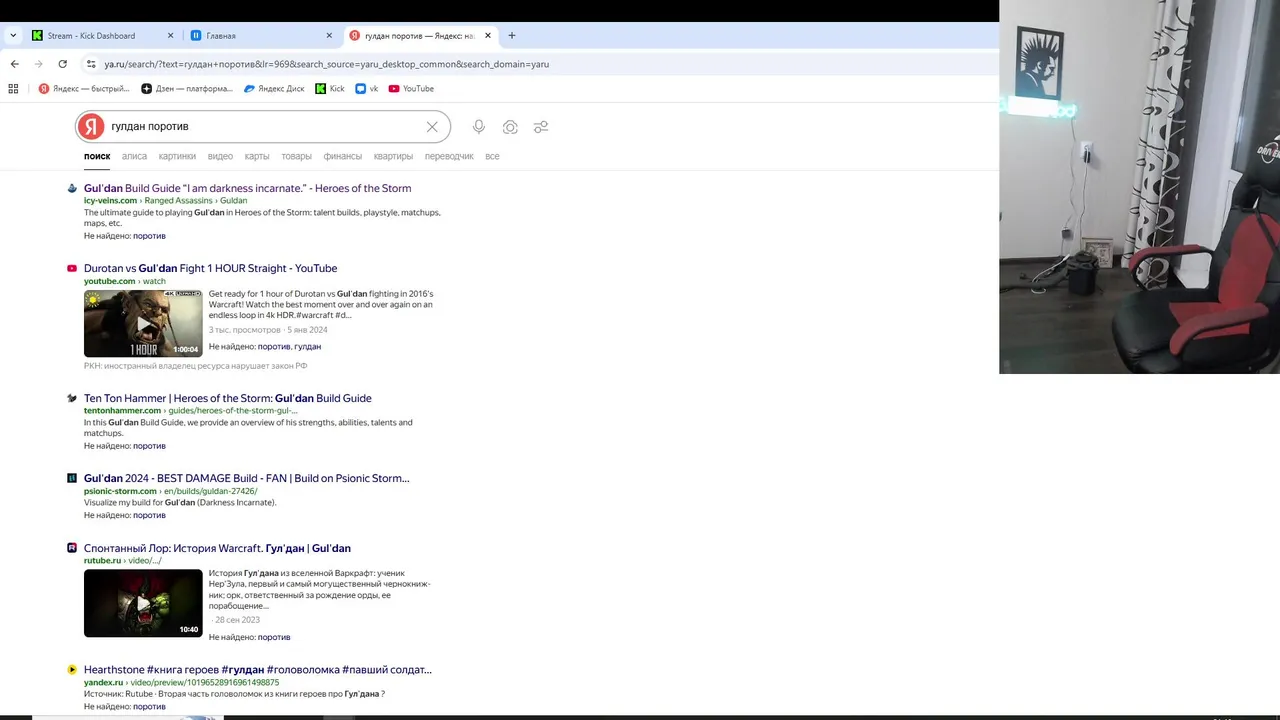This screenshot has width=1280, height=720.
Task: Reload the current page
Action: (x=62, y=64)
